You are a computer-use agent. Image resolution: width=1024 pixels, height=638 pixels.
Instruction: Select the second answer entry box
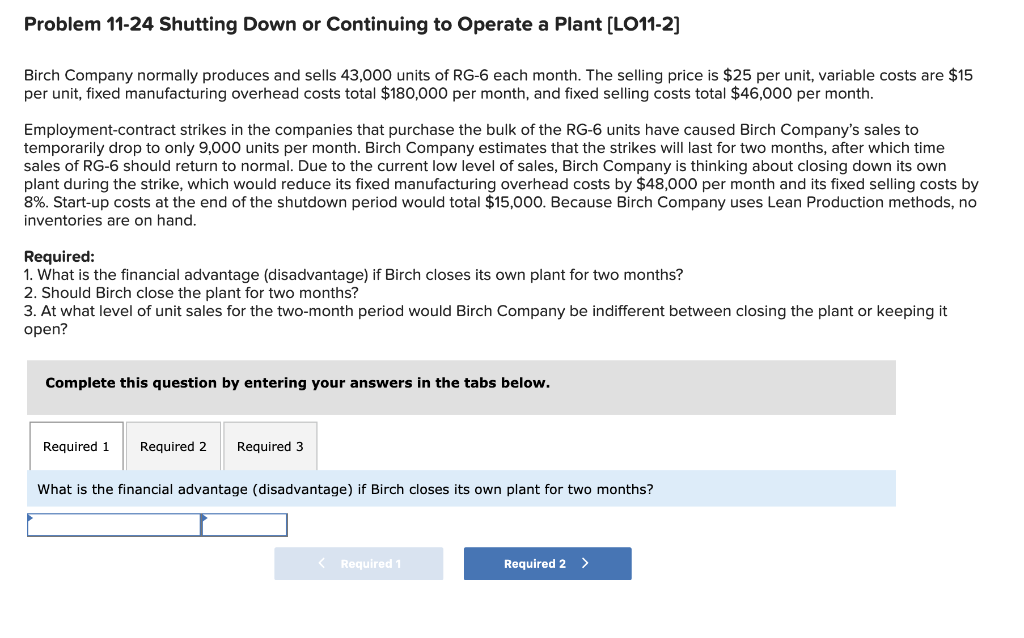pyautogui.click(x=243, y=524)
